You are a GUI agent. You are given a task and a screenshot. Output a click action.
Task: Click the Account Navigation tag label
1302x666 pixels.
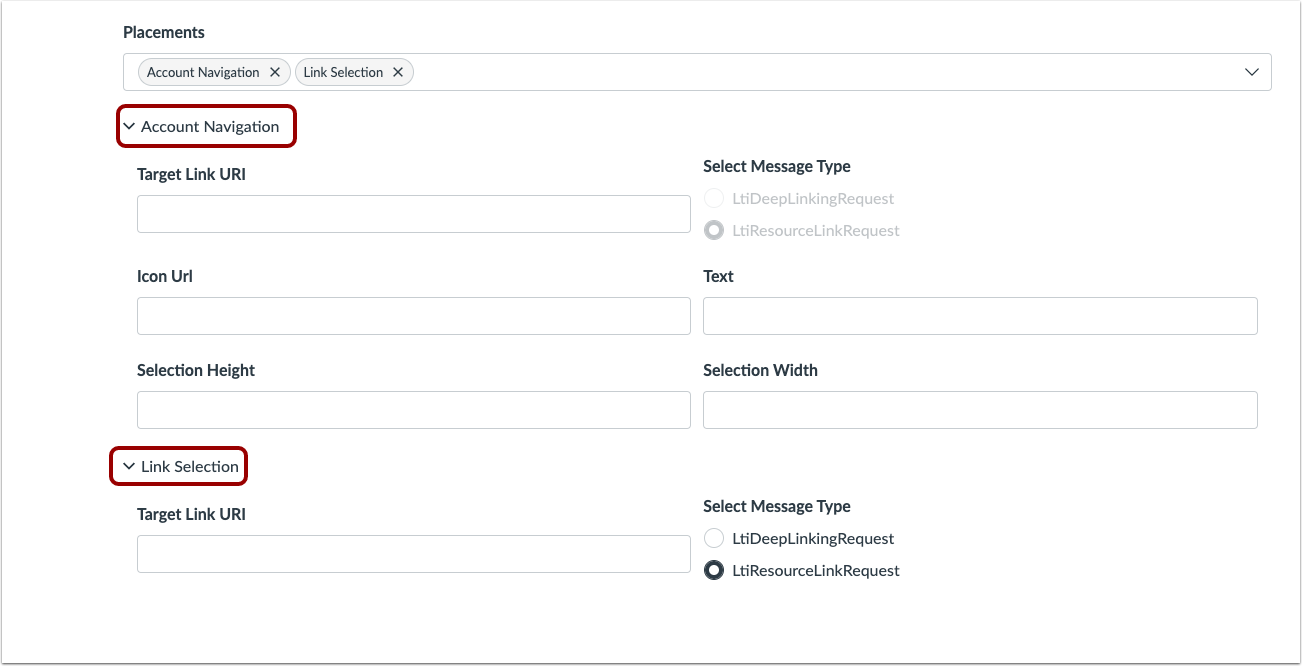203,72
